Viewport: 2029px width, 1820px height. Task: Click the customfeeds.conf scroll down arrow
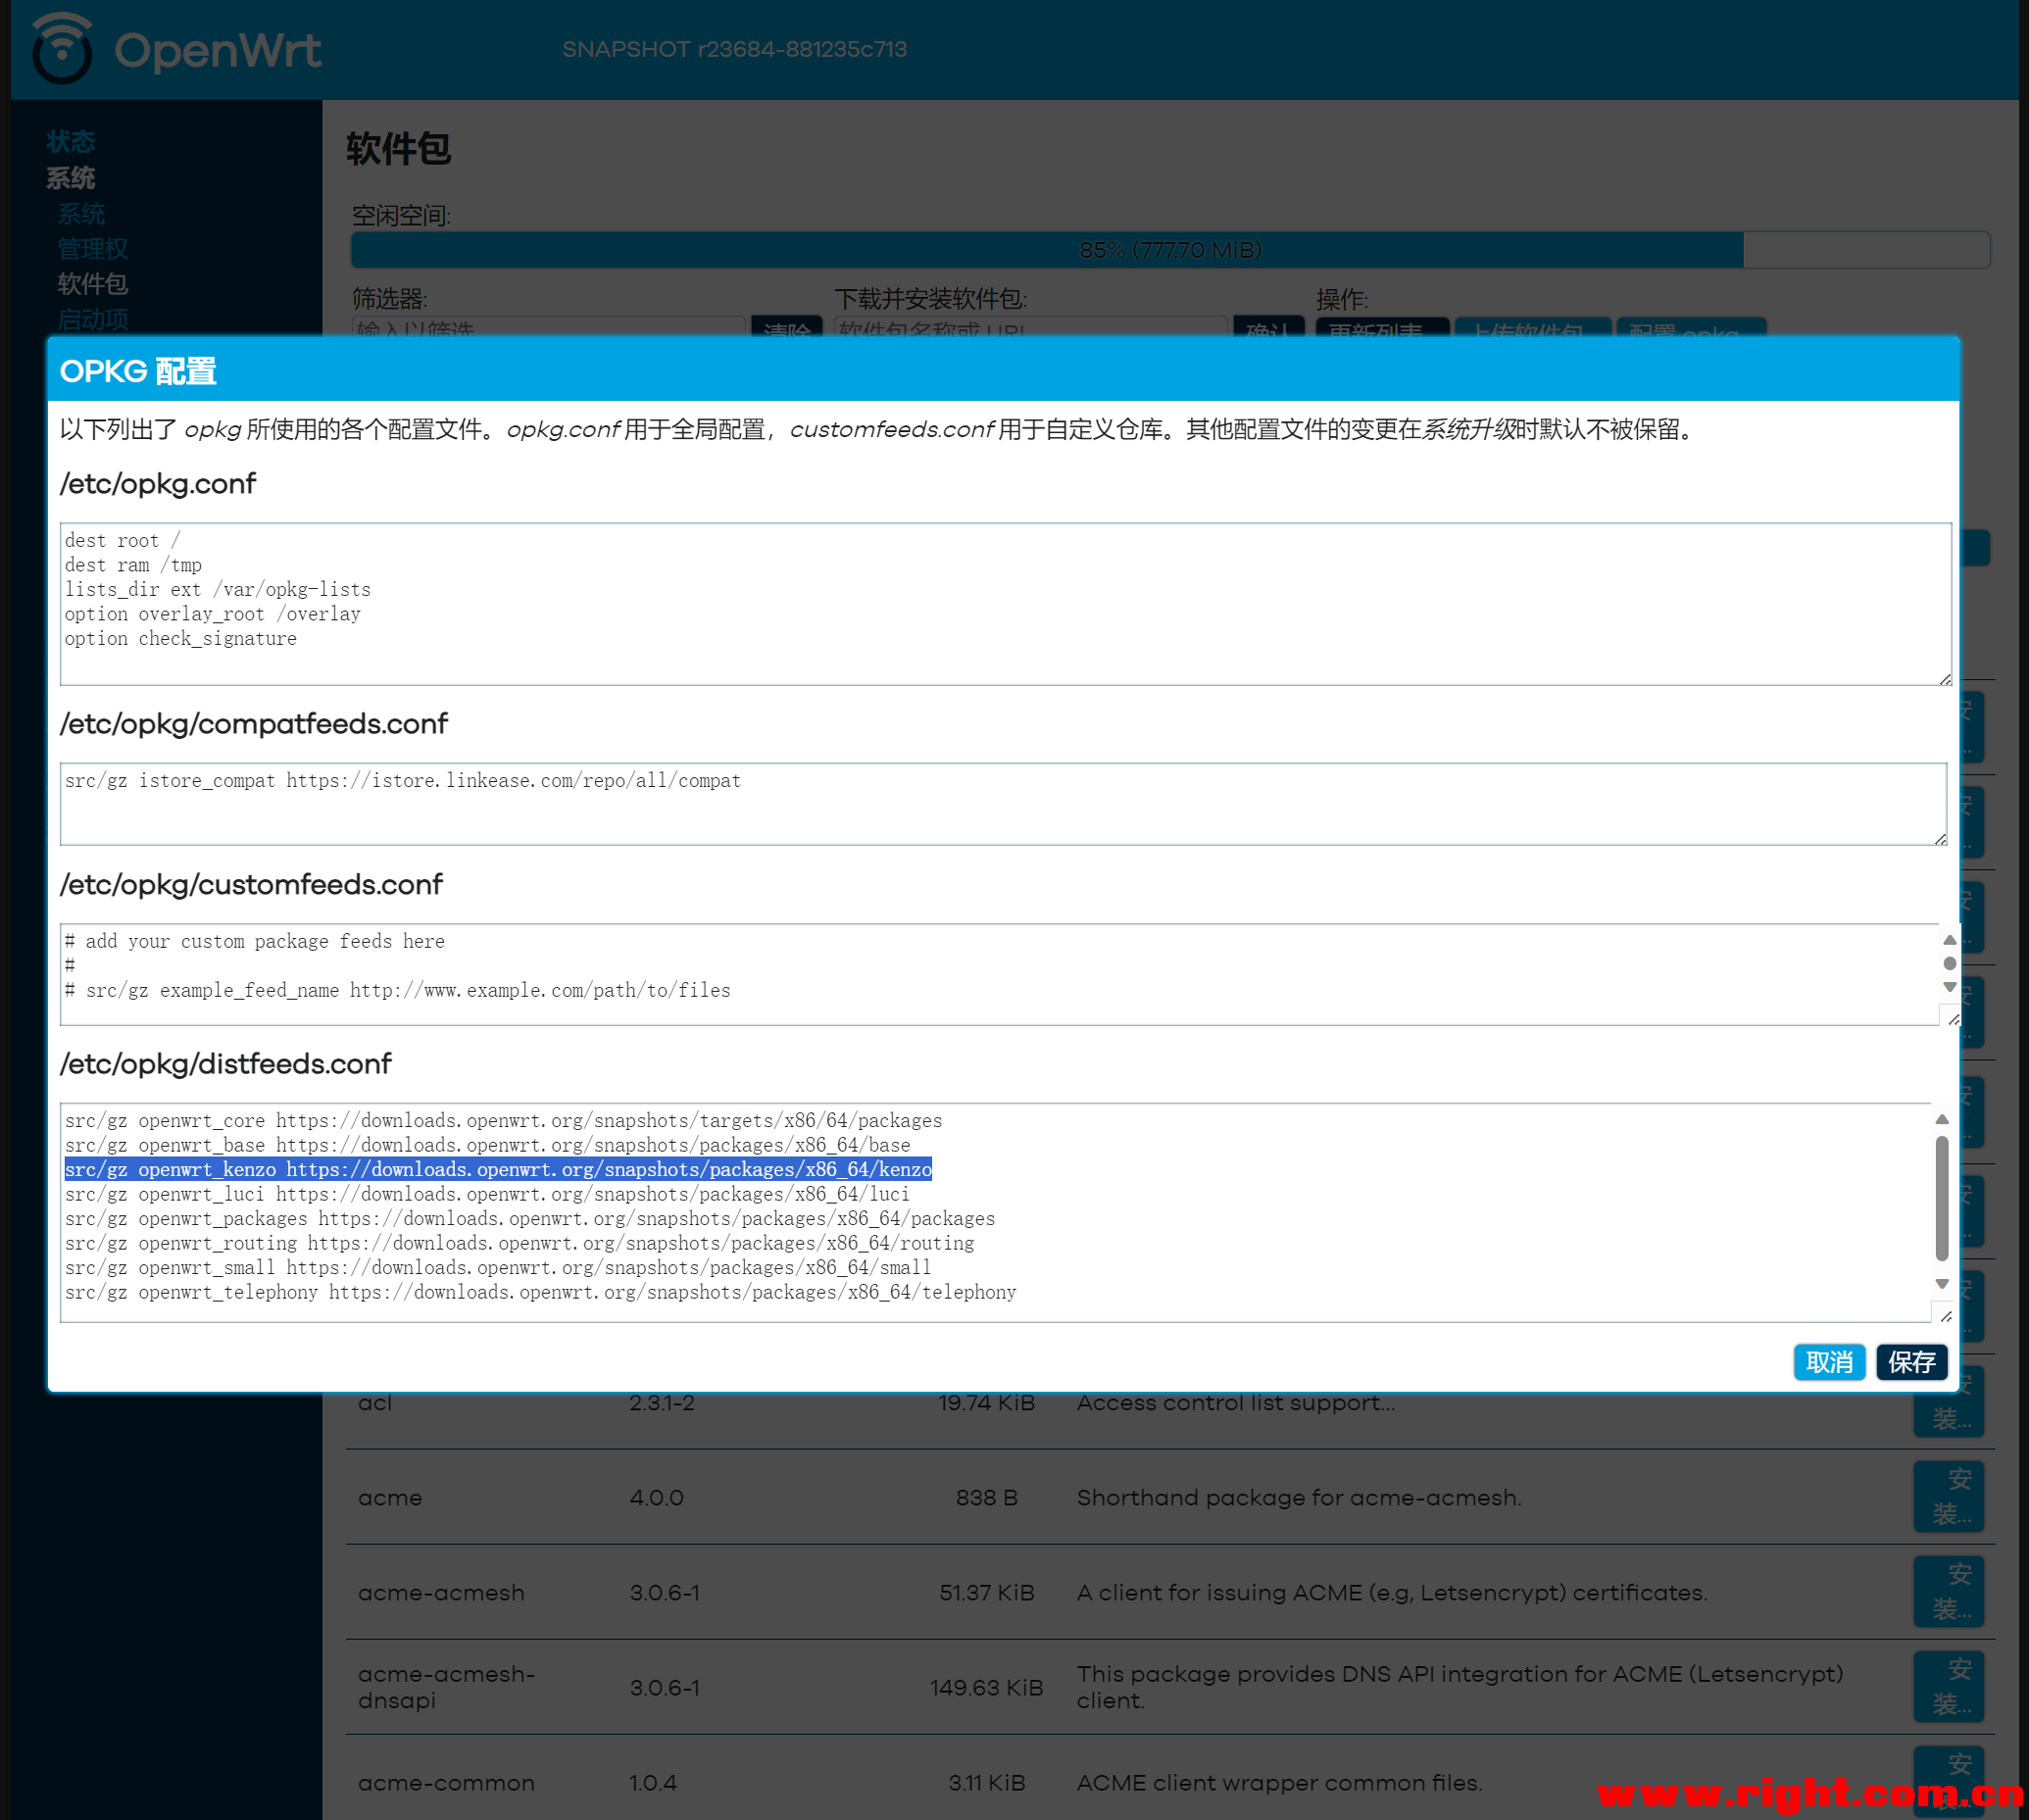(1949, 987)
